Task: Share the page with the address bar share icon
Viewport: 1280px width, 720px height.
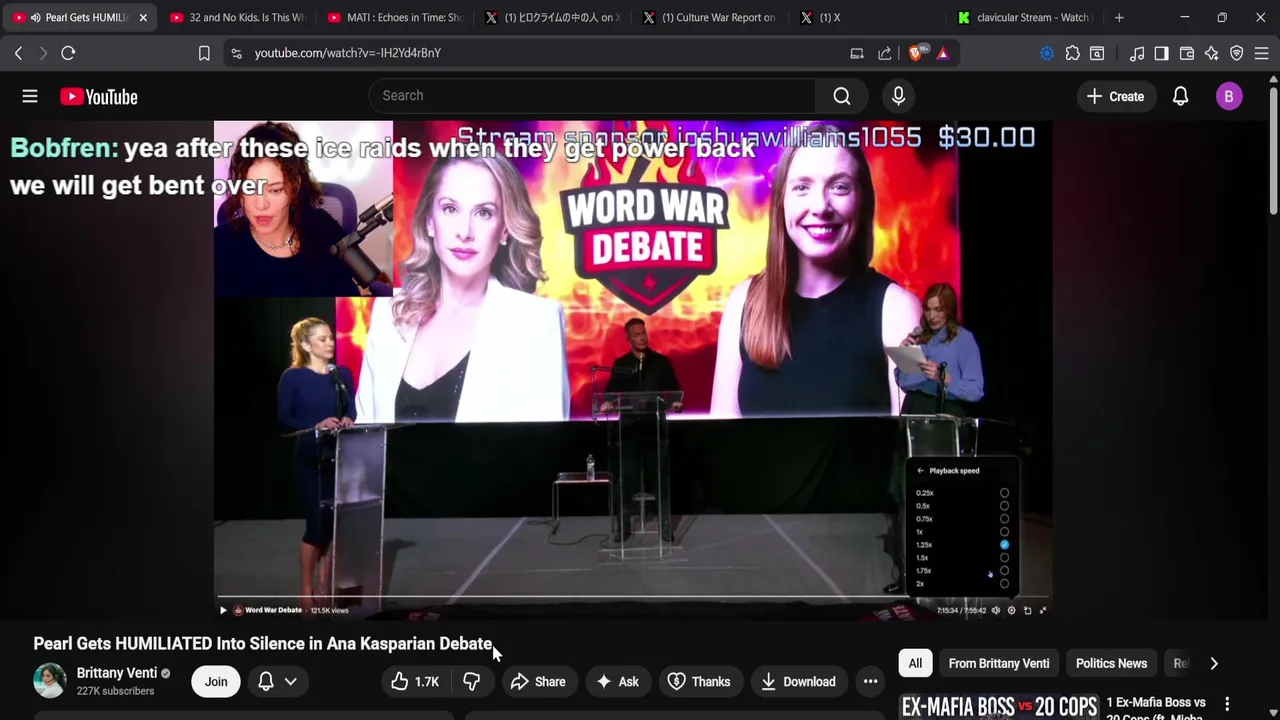Action: [884, 53]
